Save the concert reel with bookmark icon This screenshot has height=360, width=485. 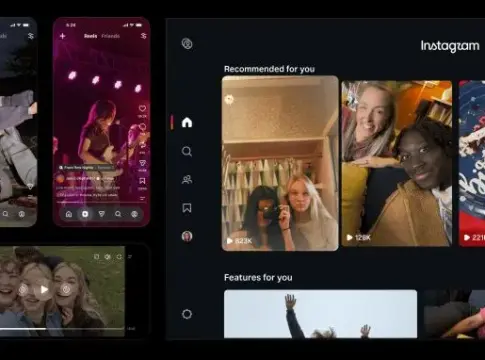pyautogui.click(x=142, y=181)
